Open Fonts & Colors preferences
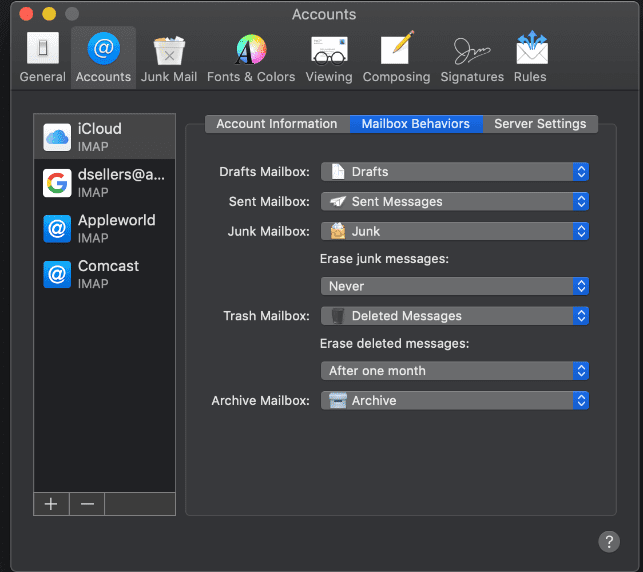This screenshot has height=572, width=643. (x=251, y=58)
